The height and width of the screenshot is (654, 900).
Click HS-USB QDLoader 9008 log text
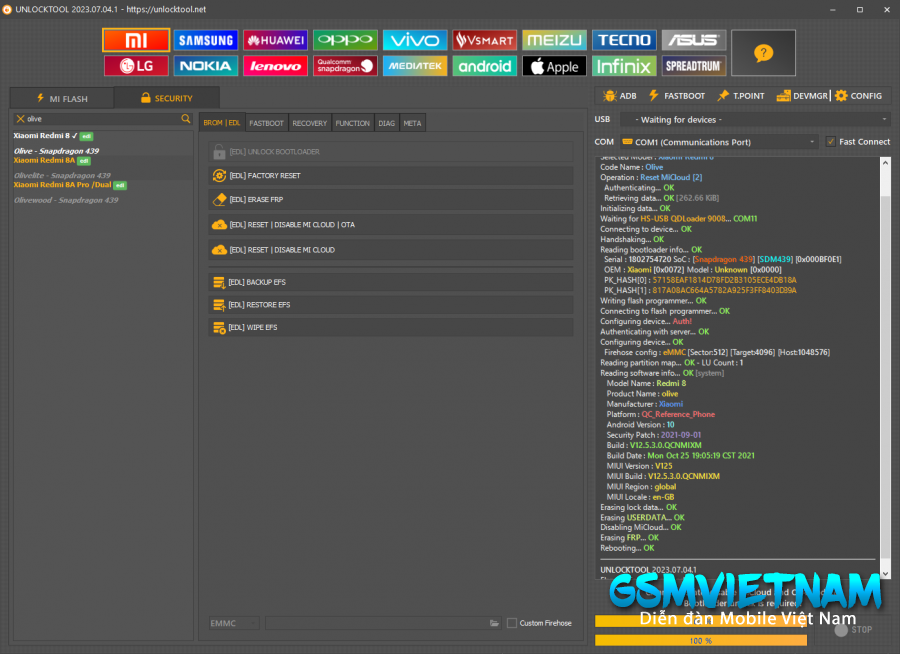(682, 219)
